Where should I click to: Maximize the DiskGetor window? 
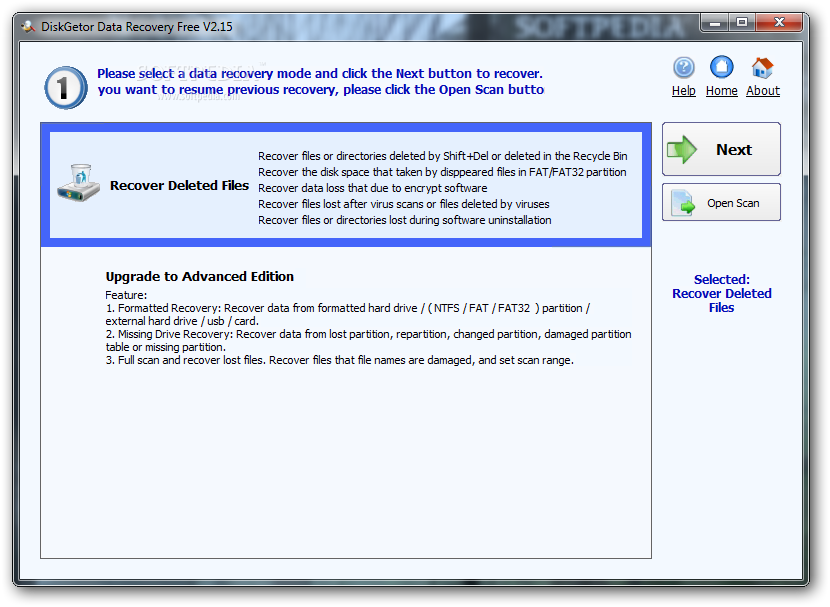(742, 22)
